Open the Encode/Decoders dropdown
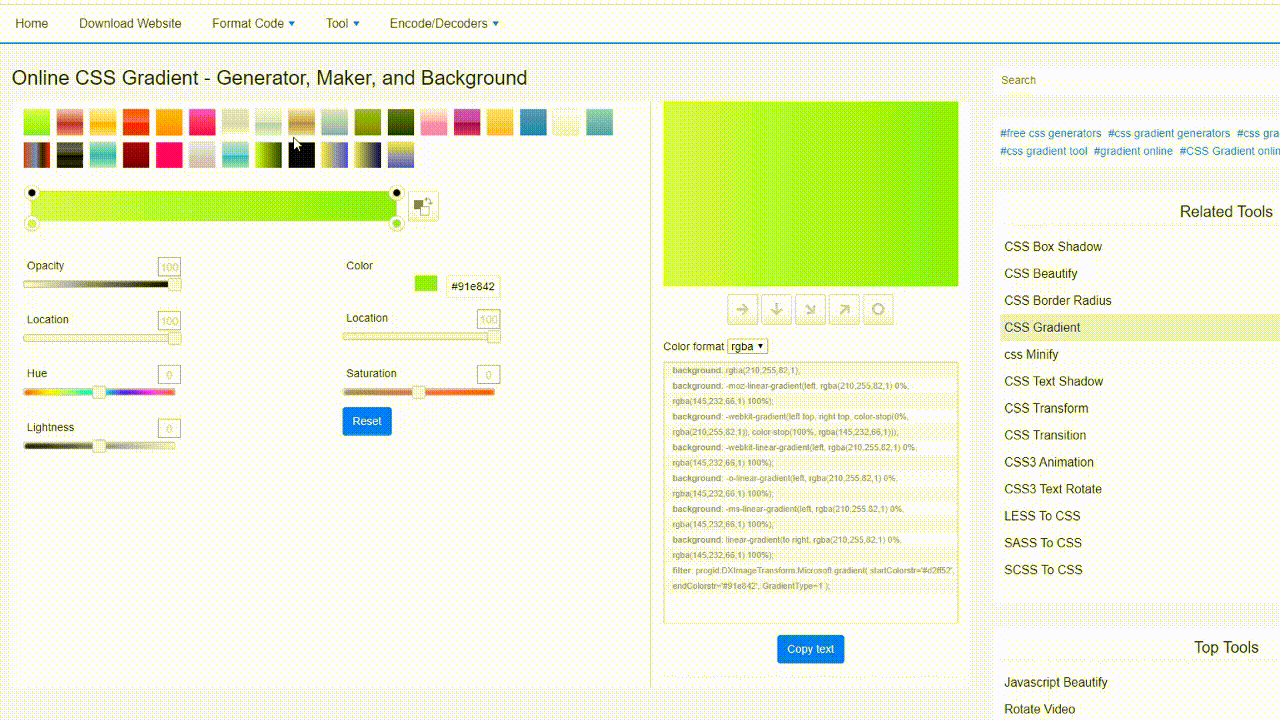Image resolution: width=1280 pixels, height=720 pixels. click(444, 23)
